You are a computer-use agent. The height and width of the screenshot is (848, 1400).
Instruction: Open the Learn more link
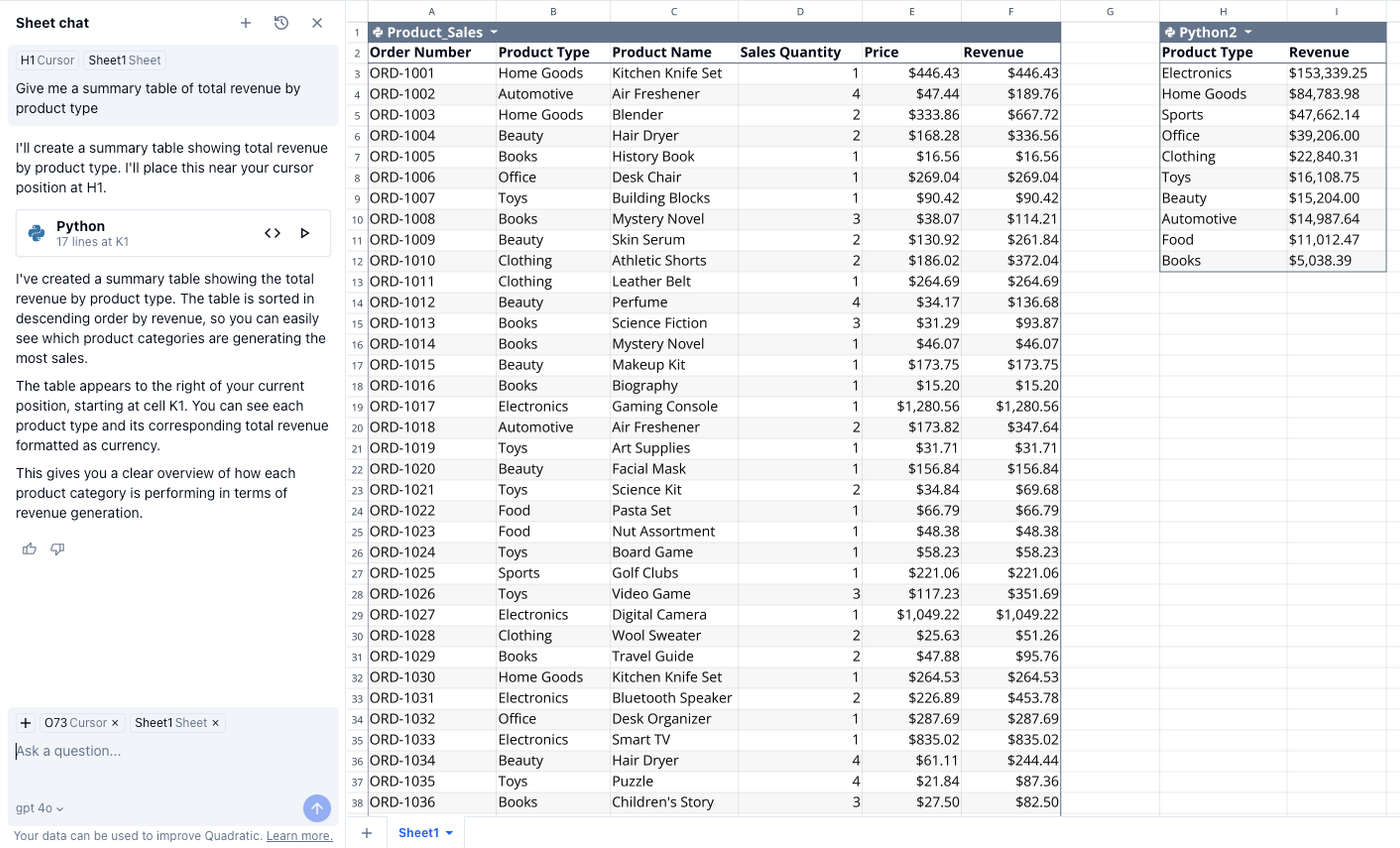pos(298,836)
